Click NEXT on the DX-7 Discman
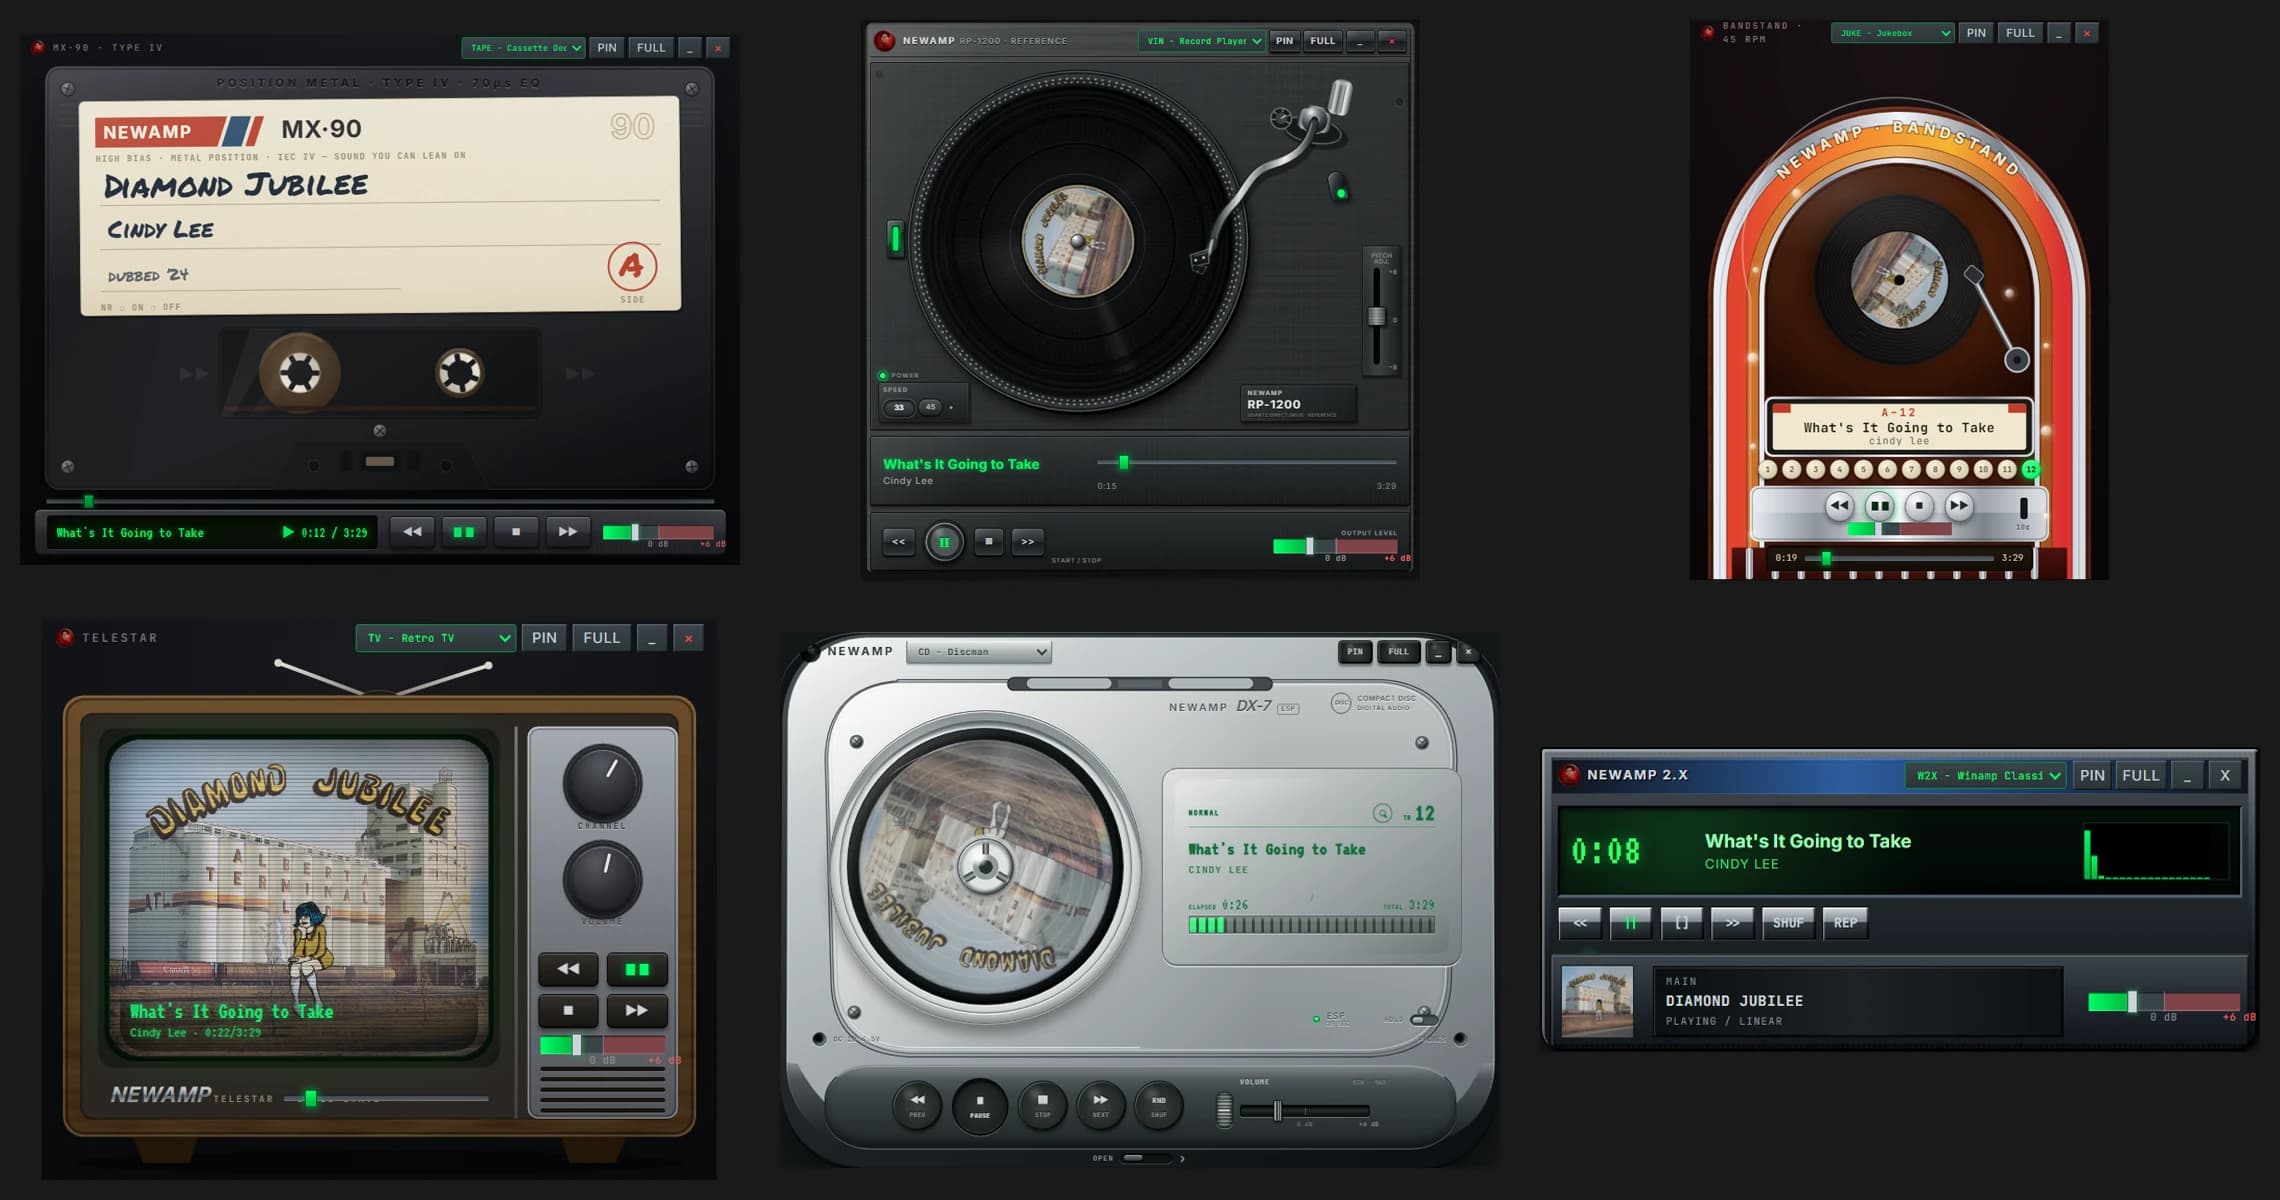Screen dimensions: 2280x1200 tap(1100, 1105)
